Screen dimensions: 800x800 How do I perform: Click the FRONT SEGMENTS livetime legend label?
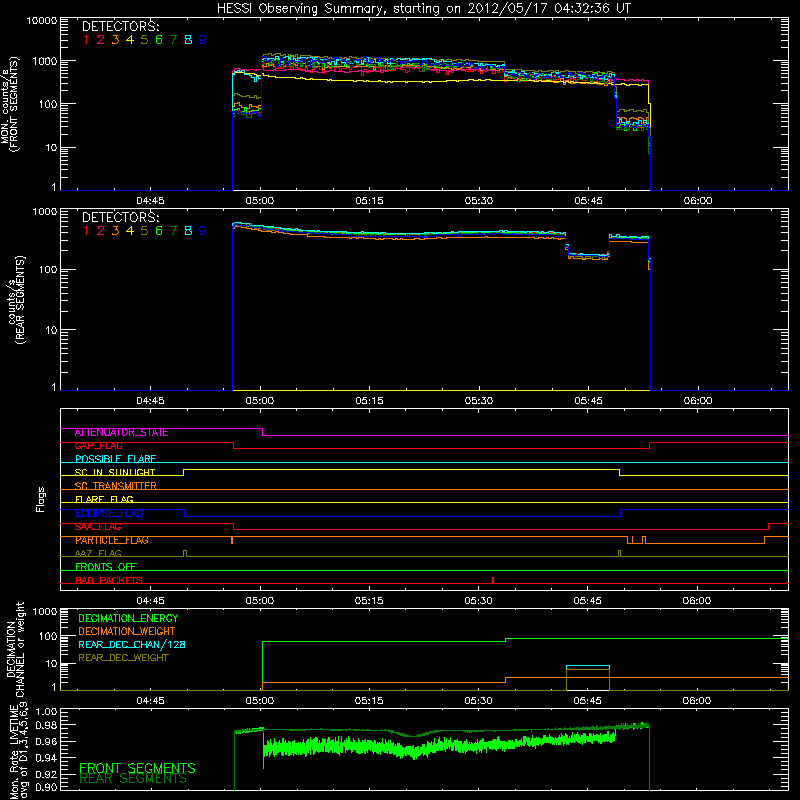pos(137,768)
